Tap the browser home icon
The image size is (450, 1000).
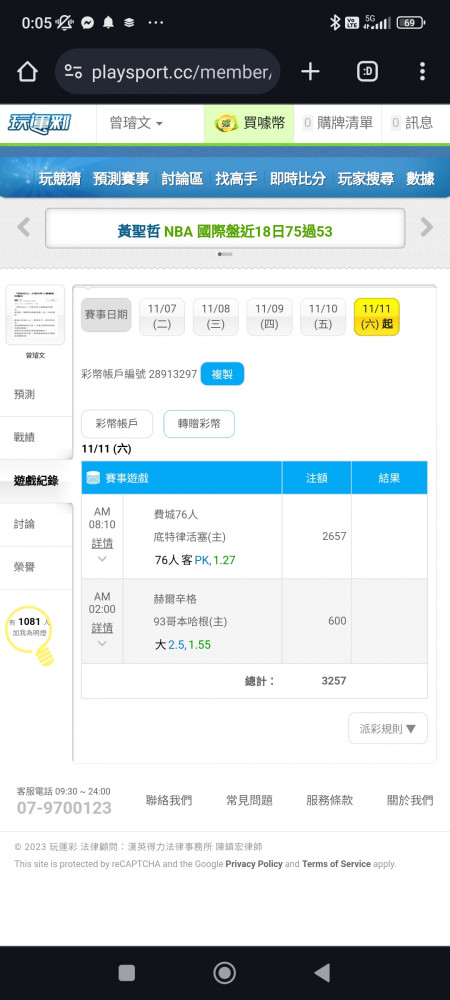(x=27, y=71)
